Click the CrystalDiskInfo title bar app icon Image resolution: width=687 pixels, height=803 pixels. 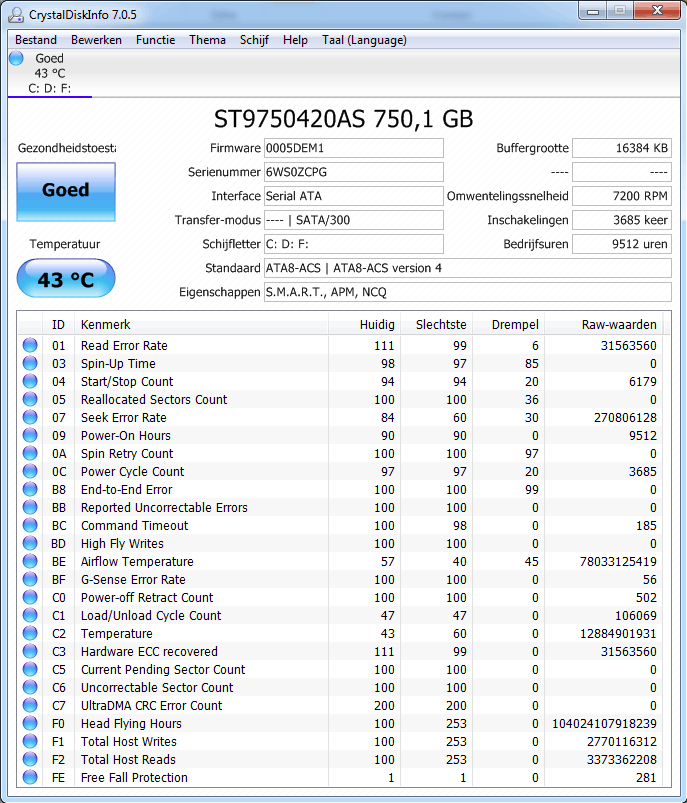[x=16, y=15]
